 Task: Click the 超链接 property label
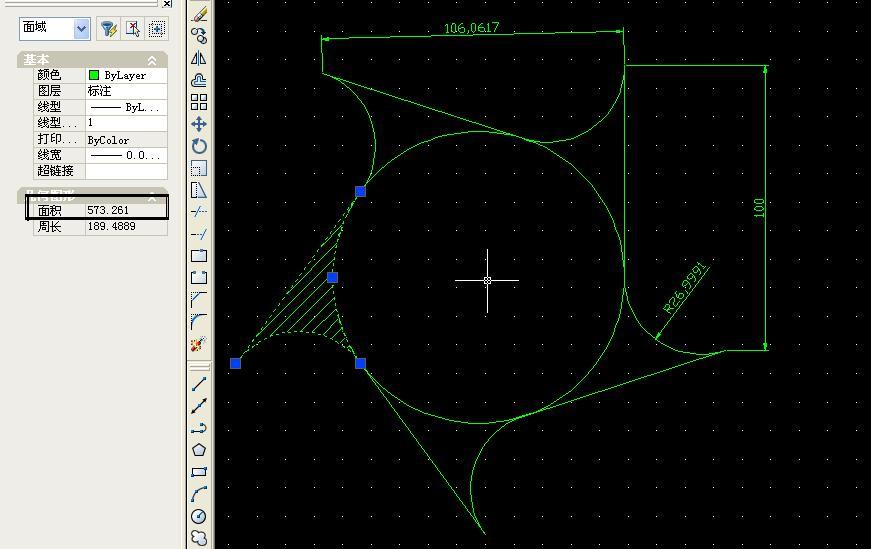tap(55, 171)
